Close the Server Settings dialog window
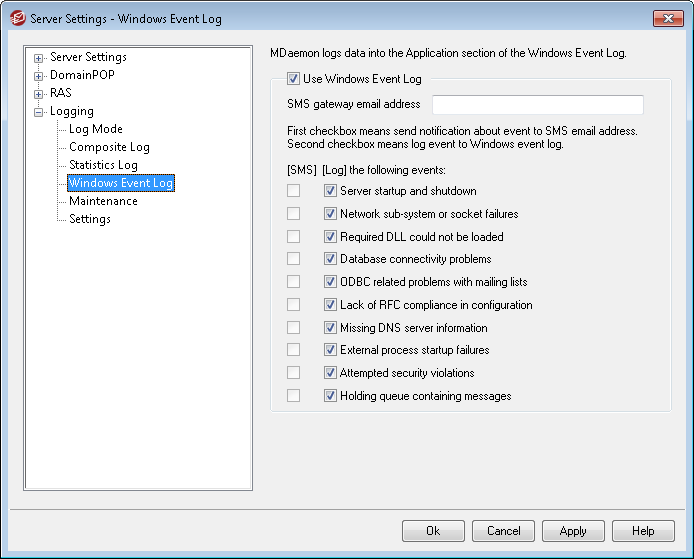 point(668,18)
